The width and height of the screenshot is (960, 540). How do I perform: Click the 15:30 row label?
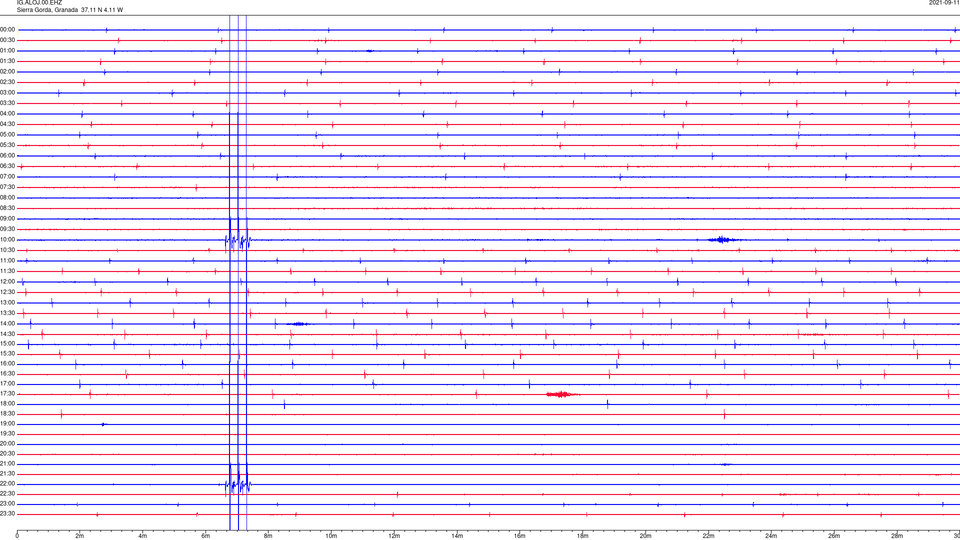click(x=7, y=353)
